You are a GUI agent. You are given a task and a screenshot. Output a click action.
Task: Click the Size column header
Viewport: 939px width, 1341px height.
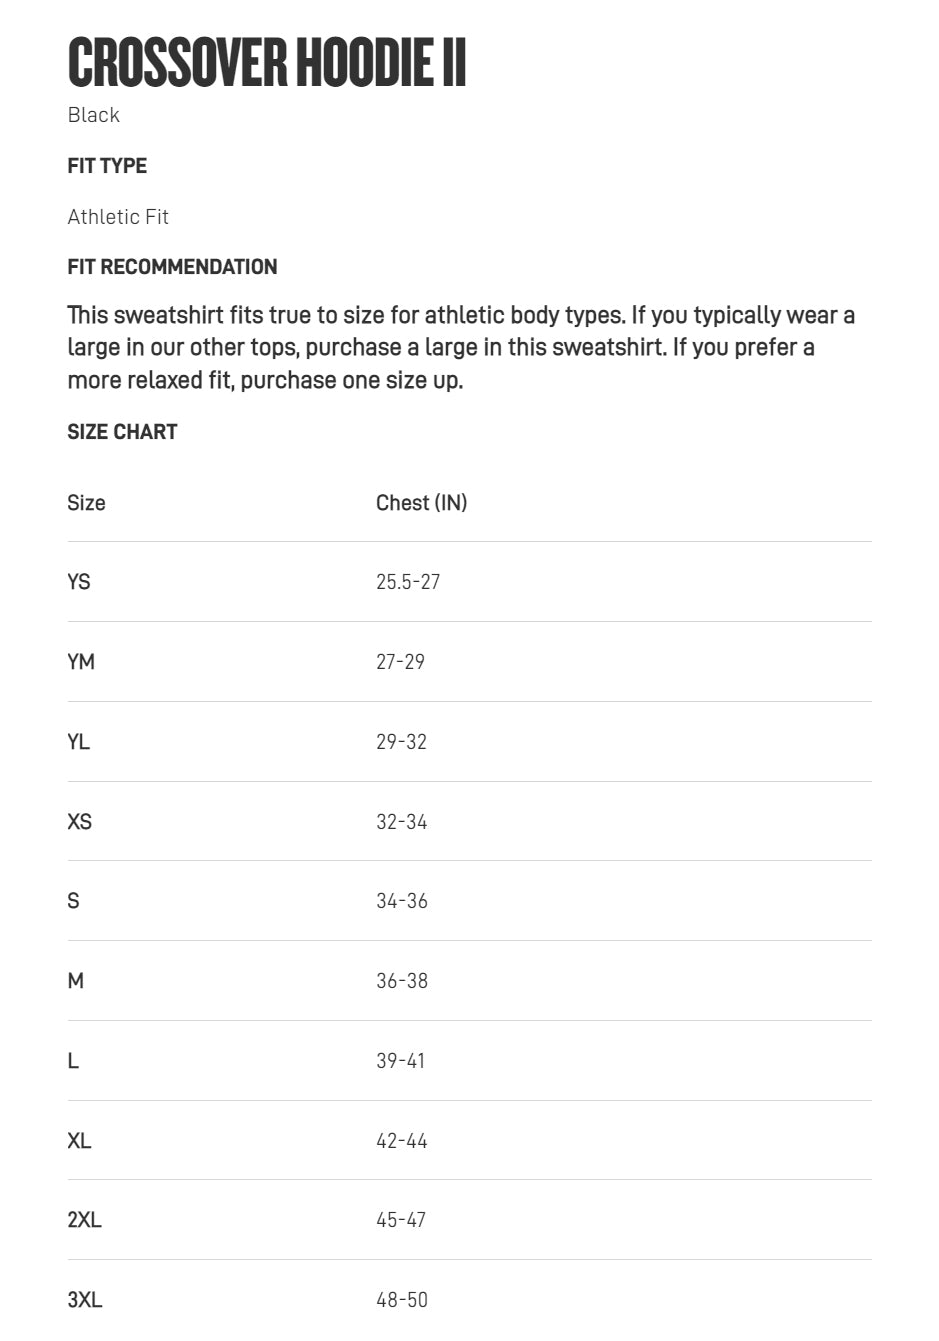(x=86, y=503)
